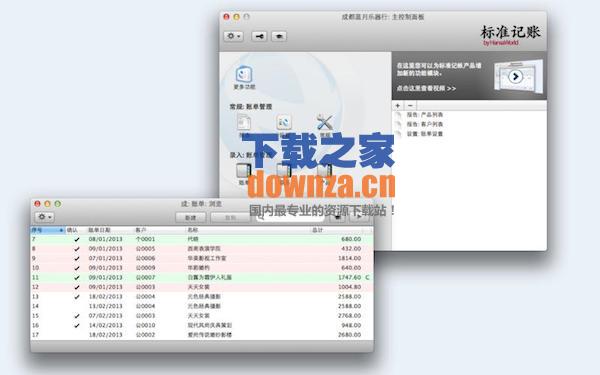Open the wrench and screwdriver settings icon
This screenshot has width=600, height=375.
[x=325, y=122]
